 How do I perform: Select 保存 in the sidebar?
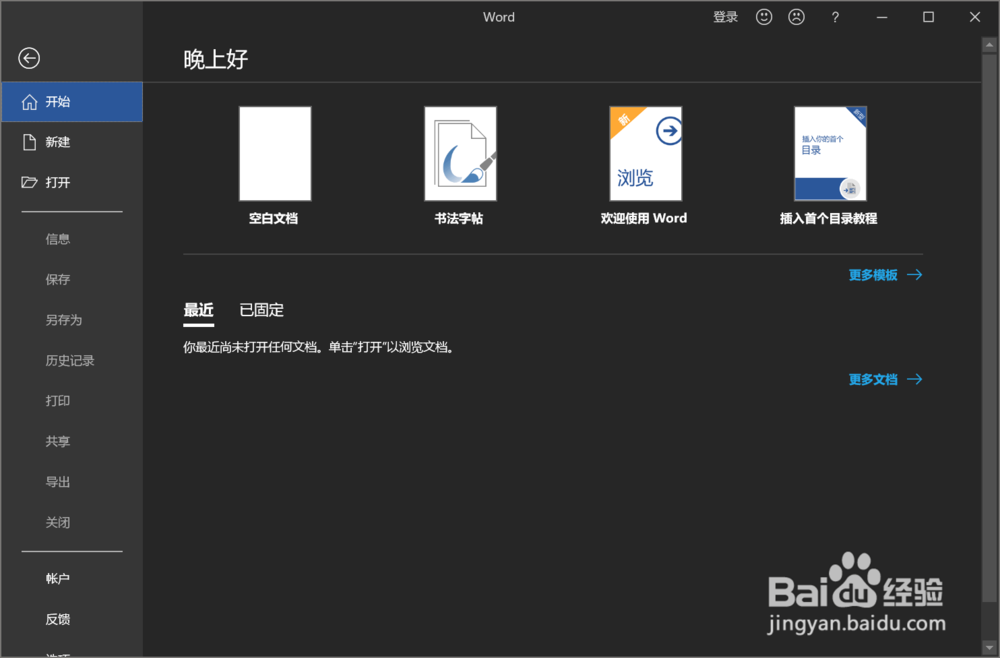(57, 279)
